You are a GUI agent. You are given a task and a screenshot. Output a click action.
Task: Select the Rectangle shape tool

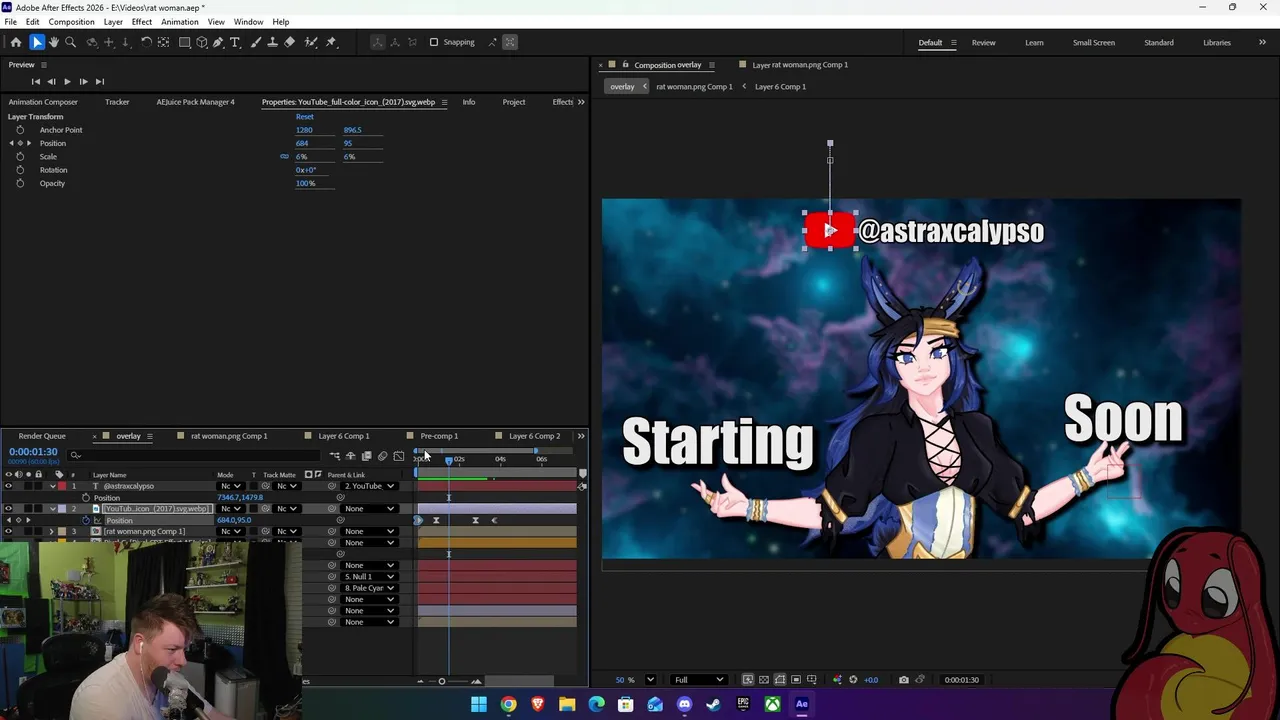(184, 42)
